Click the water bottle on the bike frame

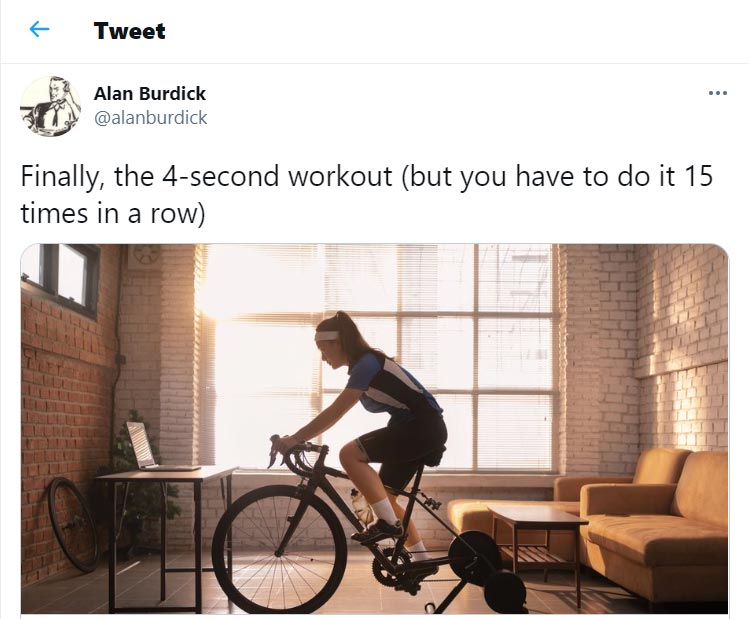point(362,505)
